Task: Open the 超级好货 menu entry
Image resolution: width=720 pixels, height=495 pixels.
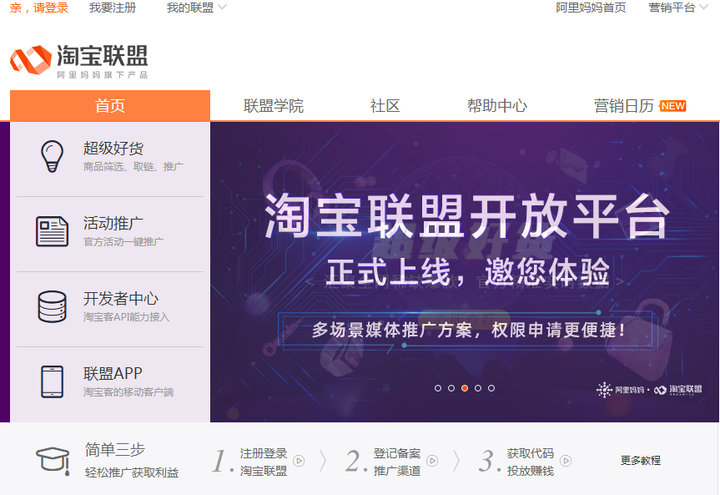Action: click(110, 158)
